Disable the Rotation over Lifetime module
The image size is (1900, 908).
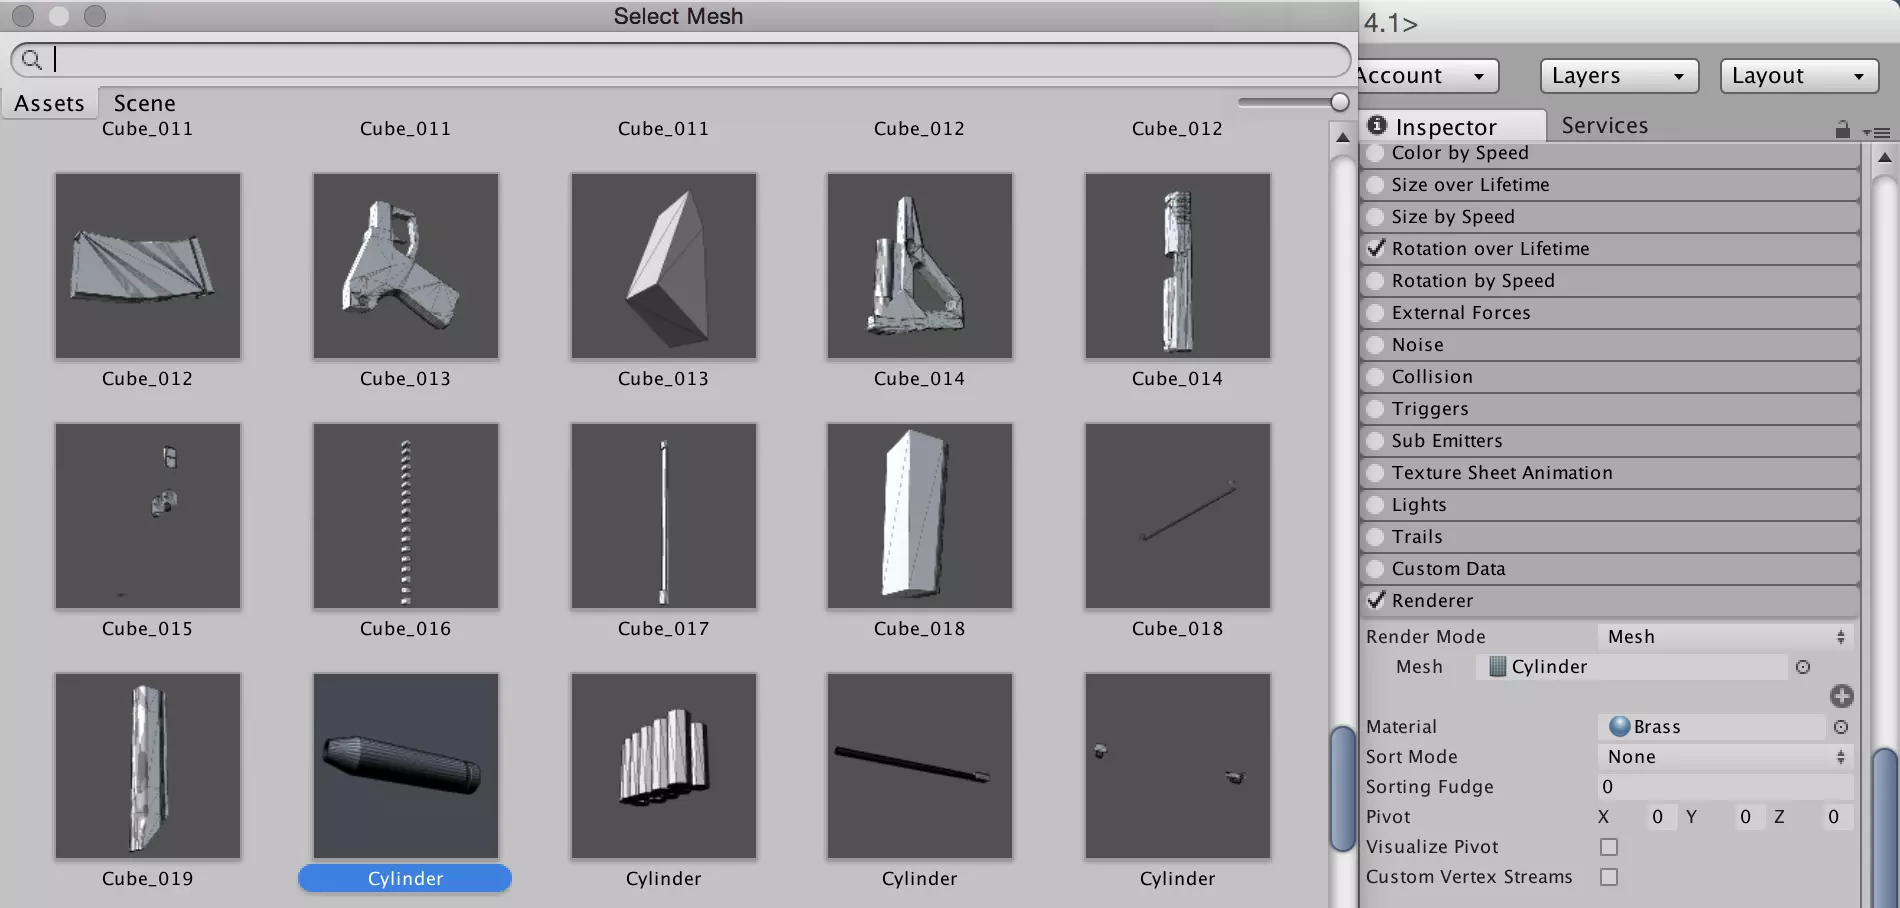pos(1377,249)
